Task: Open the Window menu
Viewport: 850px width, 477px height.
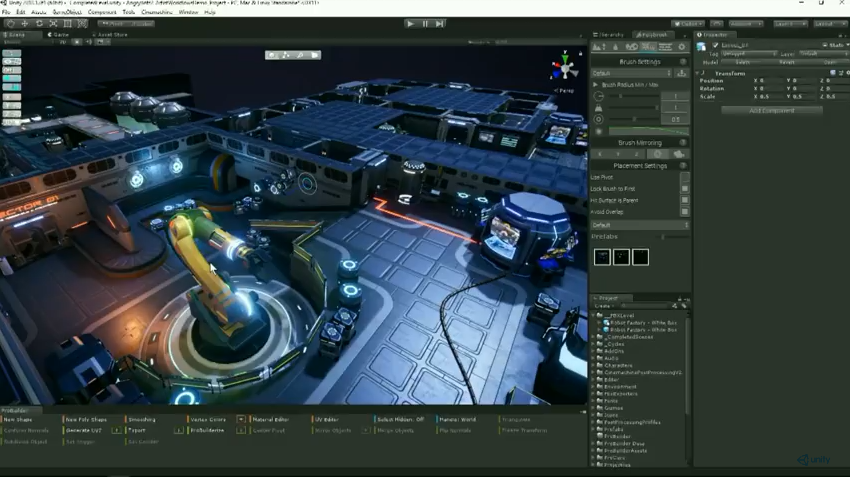Action: pyautogui.click(x=187, y=12)
